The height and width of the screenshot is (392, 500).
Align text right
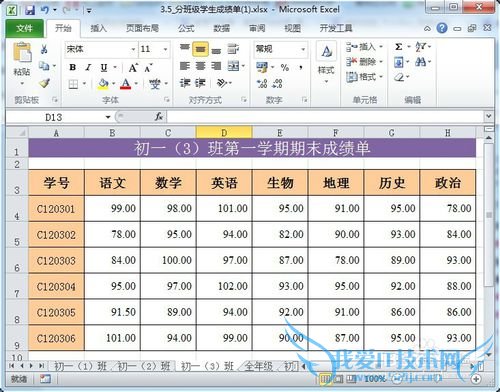216,66
